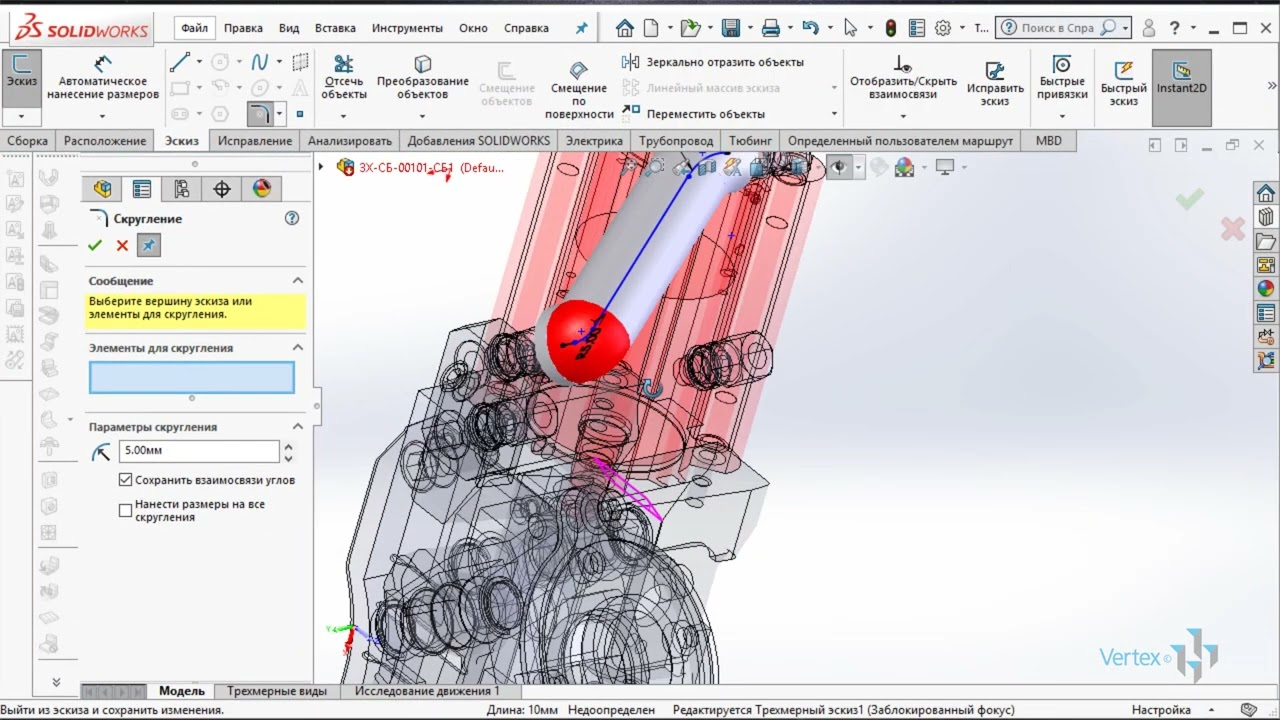
Task: Open the Spline tool dropdown arrow
Action: coord(279,62)
